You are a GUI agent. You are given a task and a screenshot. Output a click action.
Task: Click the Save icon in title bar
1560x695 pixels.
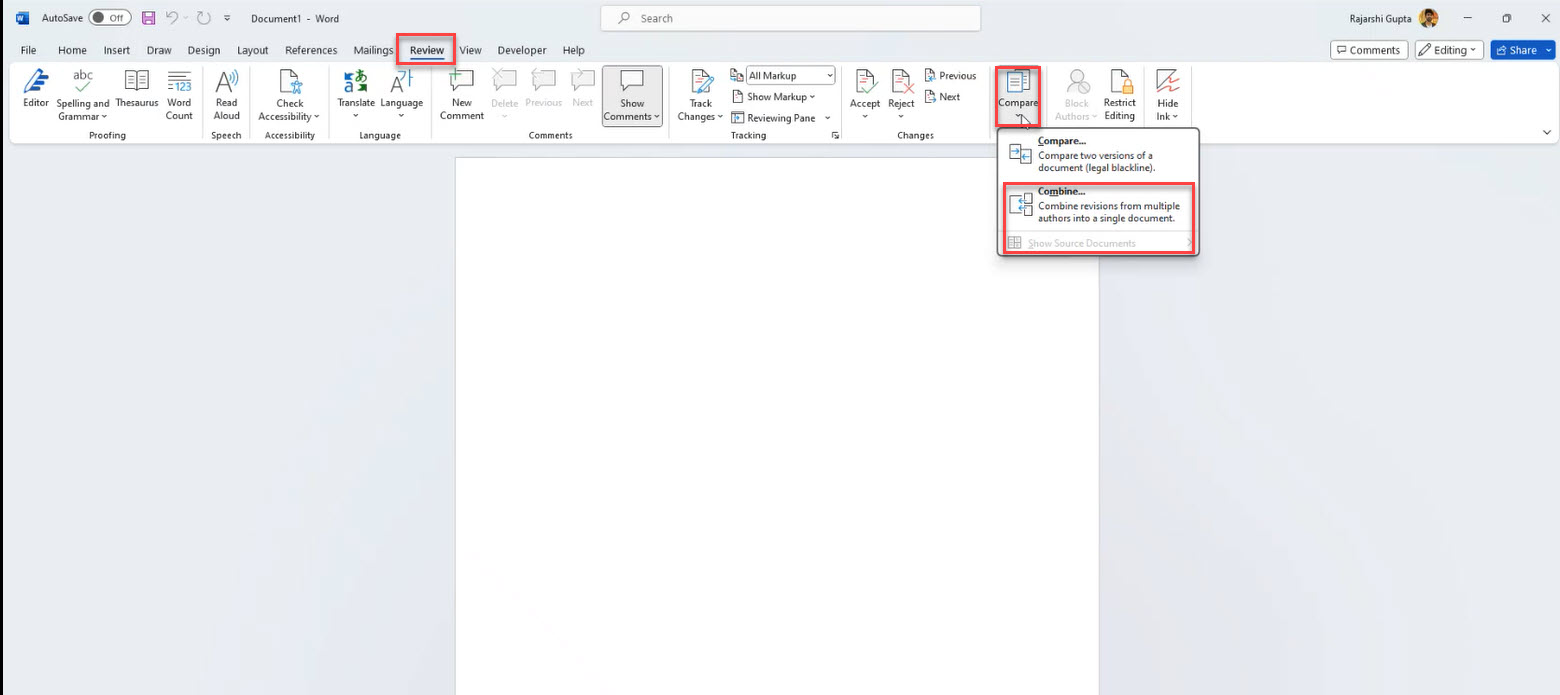[x=149, y=18]
